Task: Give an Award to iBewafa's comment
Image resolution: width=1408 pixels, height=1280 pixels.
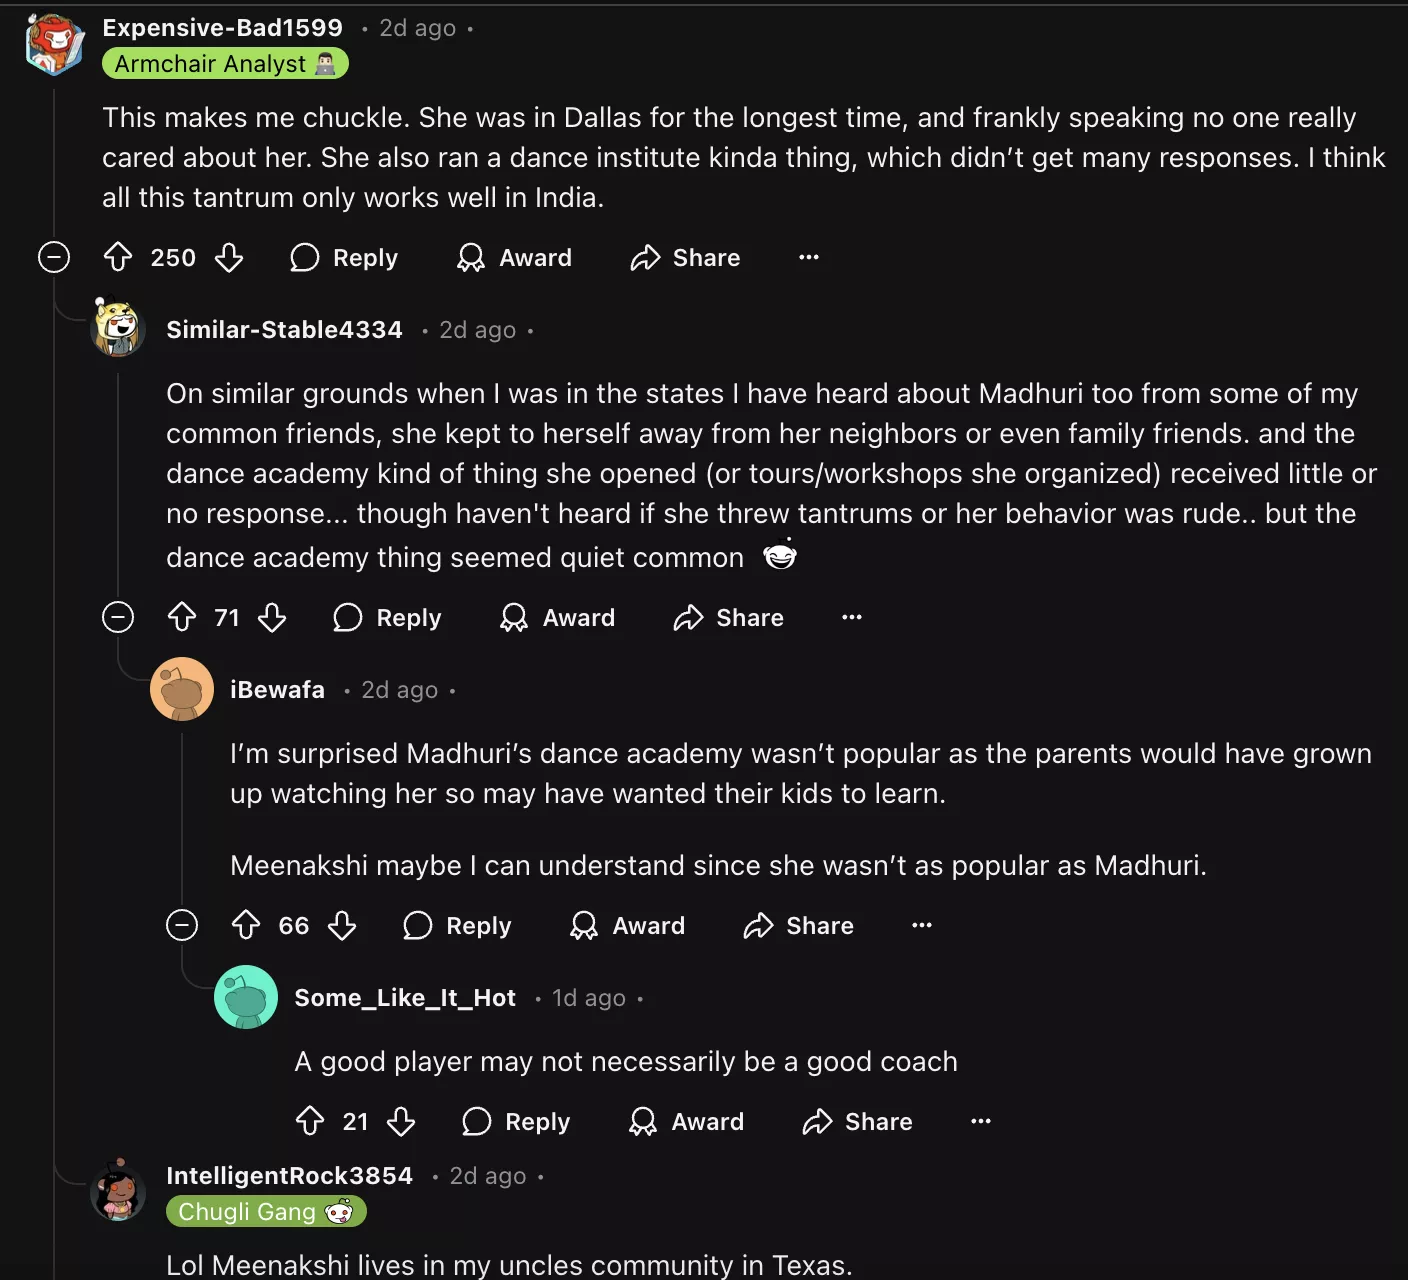Action: (x=627, y=926)
